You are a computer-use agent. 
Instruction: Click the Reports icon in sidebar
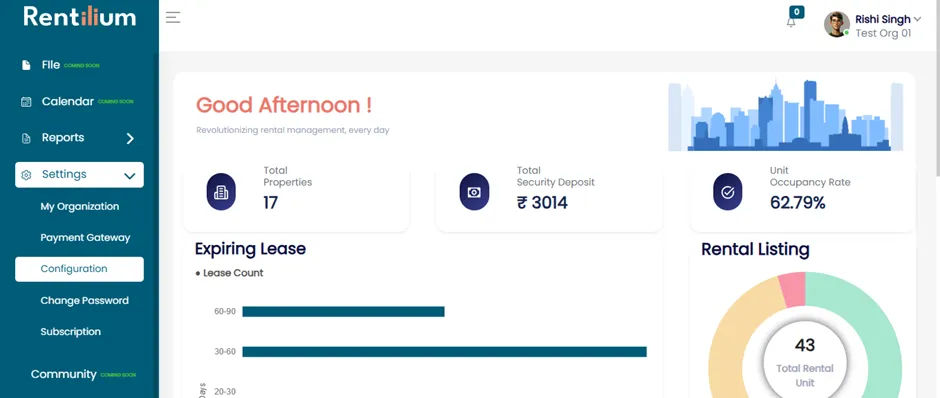(26, 138)
